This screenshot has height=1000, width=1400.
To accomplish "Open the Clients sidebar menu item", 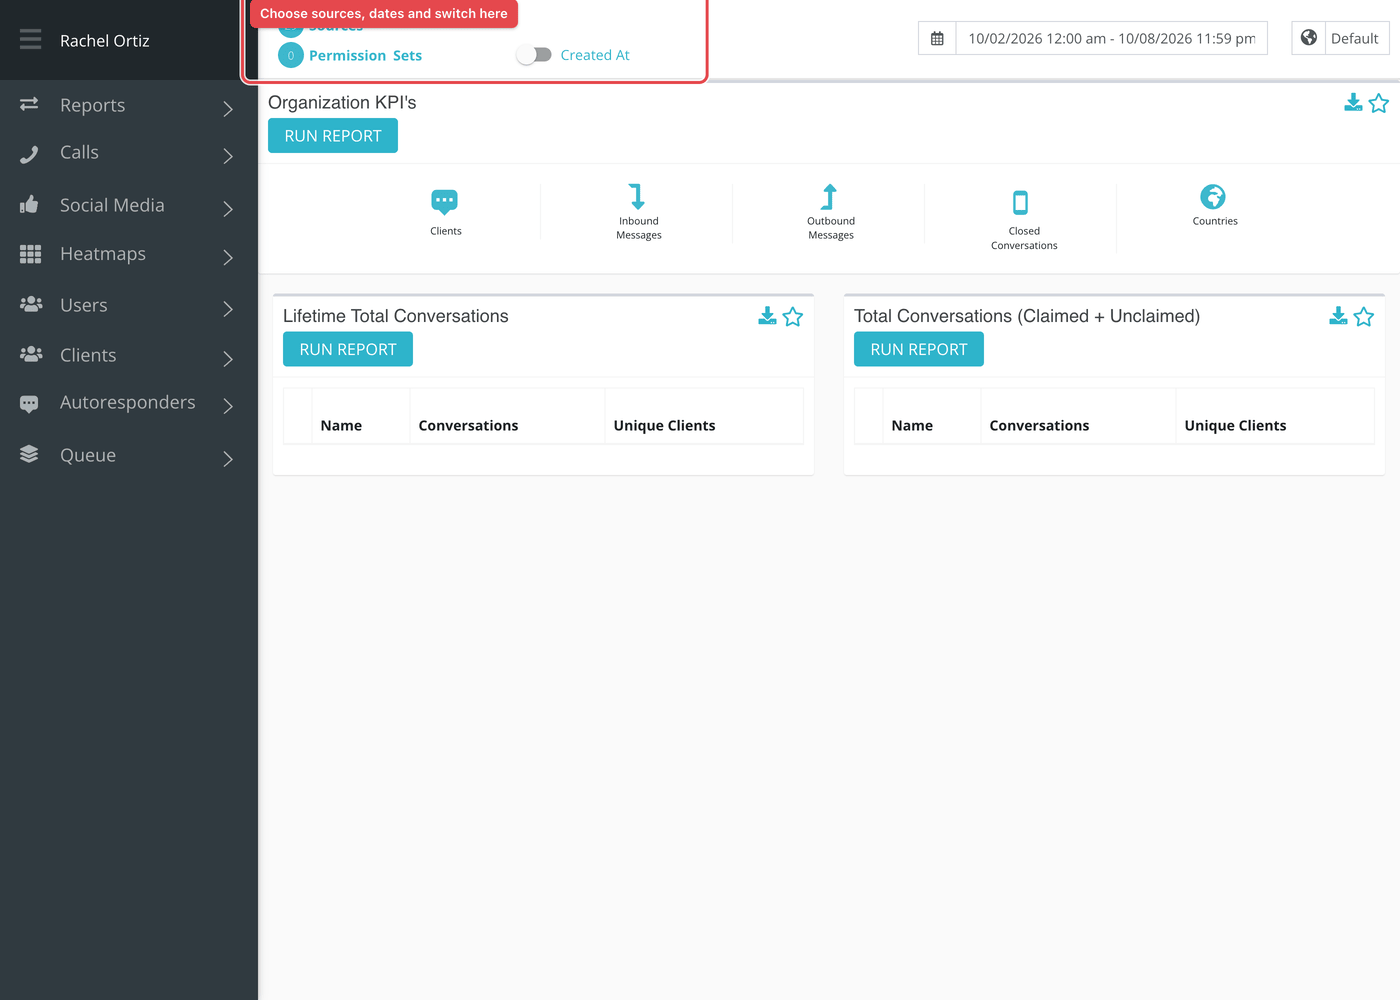I will [x=129, y=355].
